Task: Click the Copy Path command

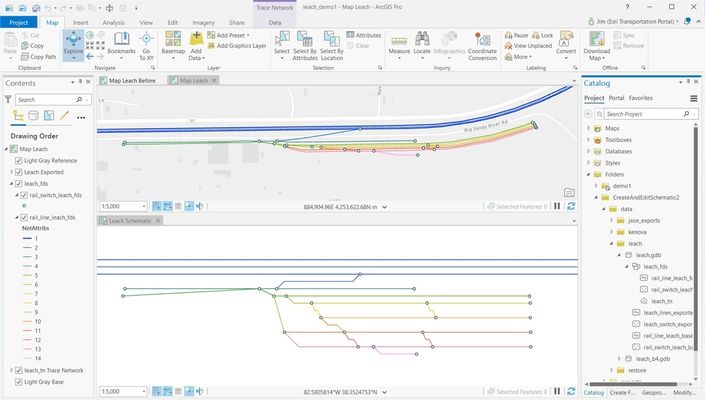Action: [x=38, y=57]
